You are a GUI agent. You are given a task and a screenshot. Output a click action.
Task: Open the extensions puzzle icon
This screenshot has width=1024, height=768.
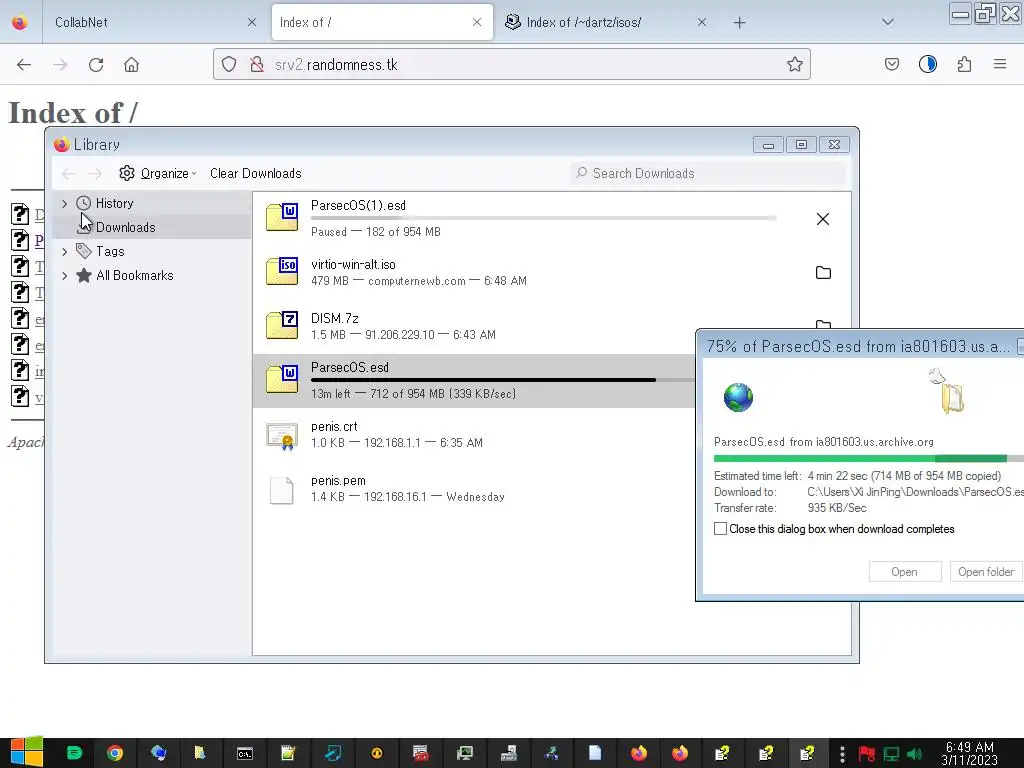[964, 64]
